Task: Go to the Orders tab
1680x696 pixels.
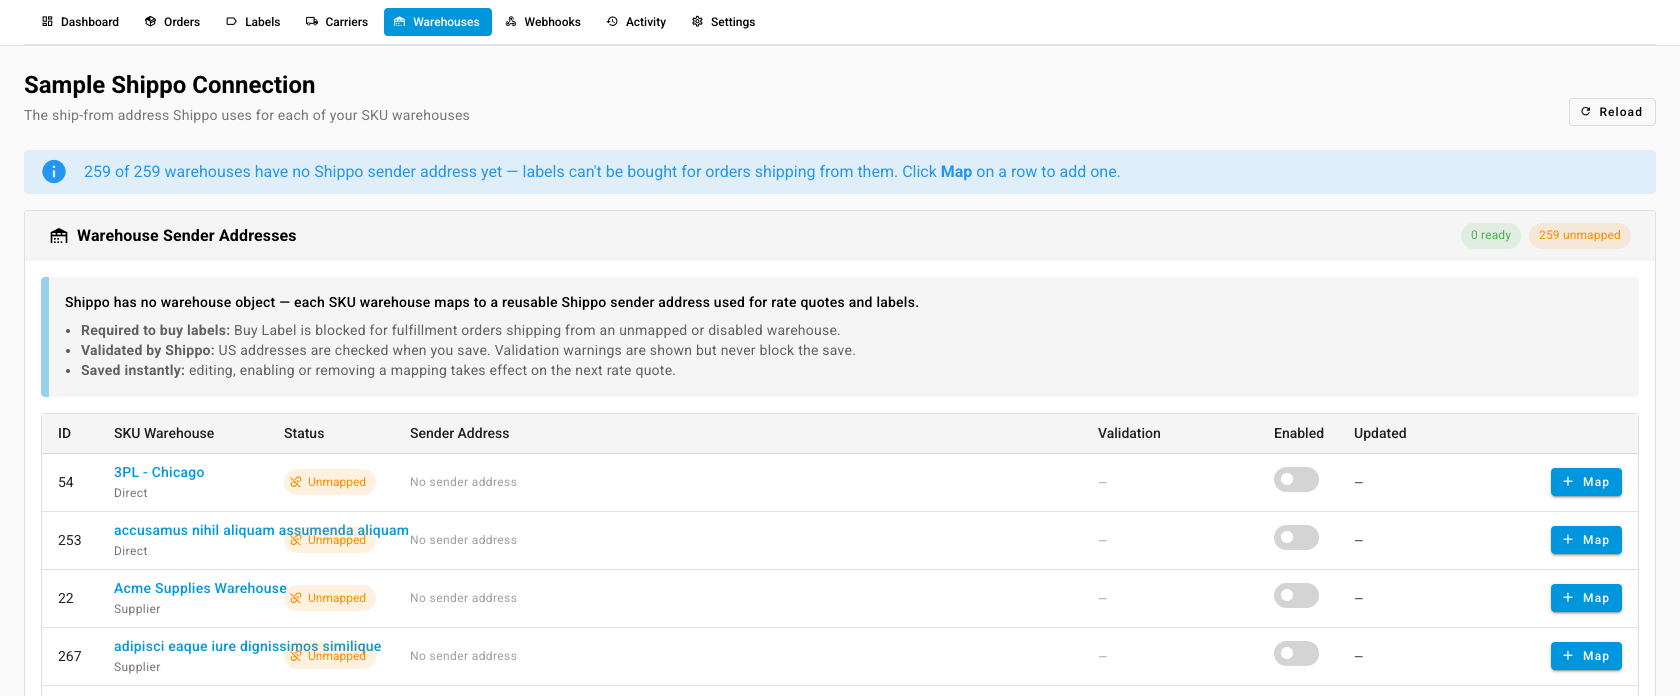Action: click(x=172, y=22)
